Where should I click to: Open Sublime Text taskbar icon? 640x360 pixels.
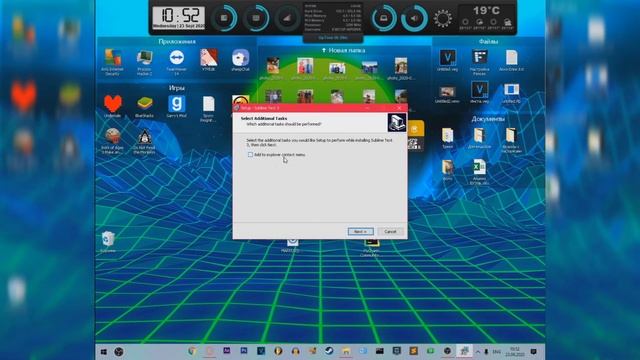(x=413, y=351)
